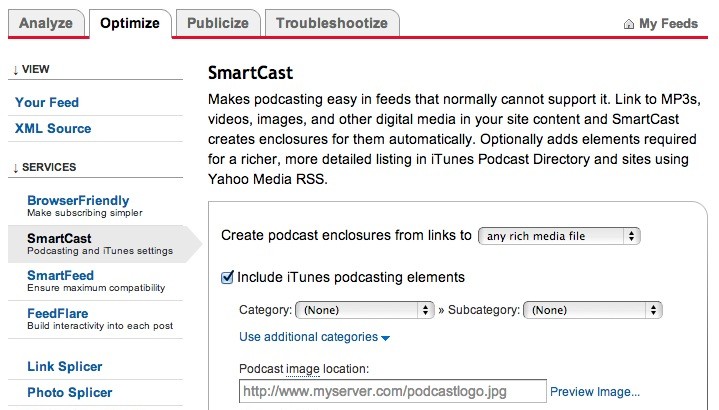Open the Photo Splicer service
Viewport: 719px width, 410px height.
click(x=70, y=393)
